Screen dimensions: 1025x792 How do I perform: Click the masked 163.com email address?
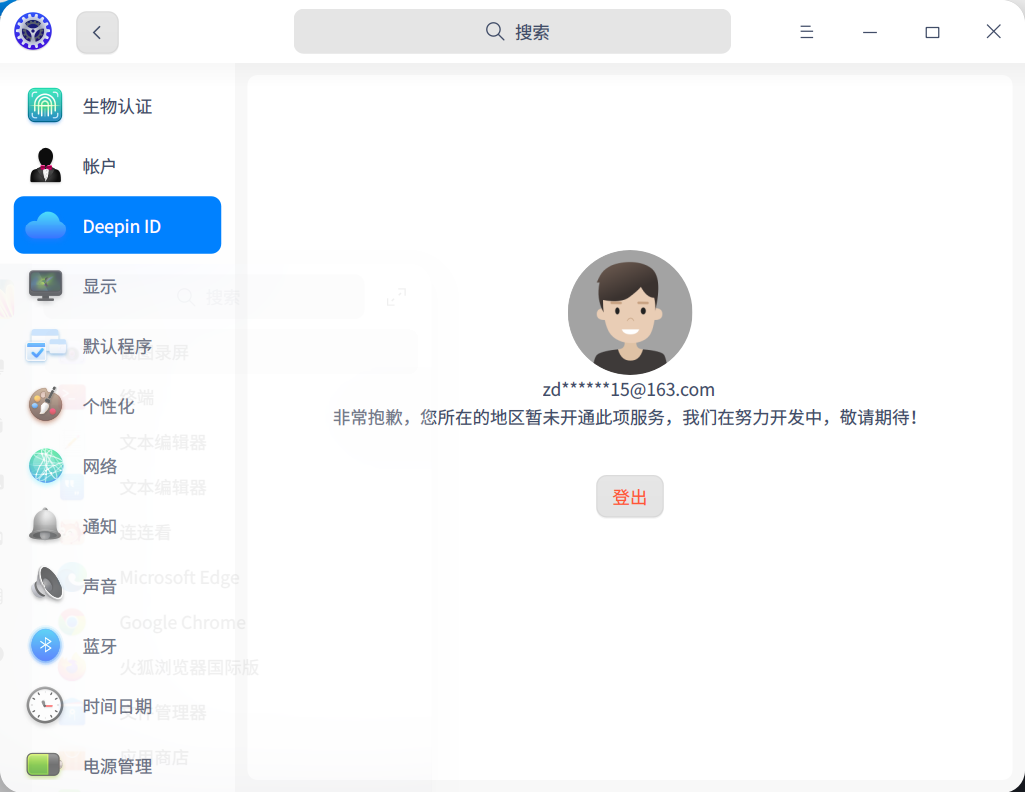coord(629,389)
